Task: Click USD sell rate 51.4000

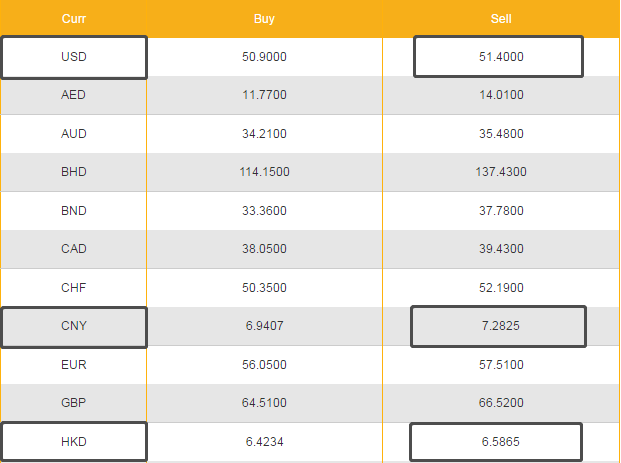Action: [x=500, y=57]
